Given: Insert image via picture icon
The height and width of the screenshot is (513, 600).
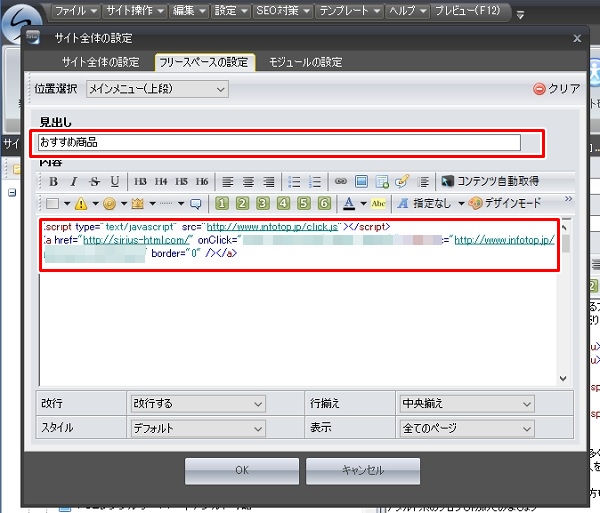Looking at the screenshot, I should pyautogui.click(x=361, y=181).
